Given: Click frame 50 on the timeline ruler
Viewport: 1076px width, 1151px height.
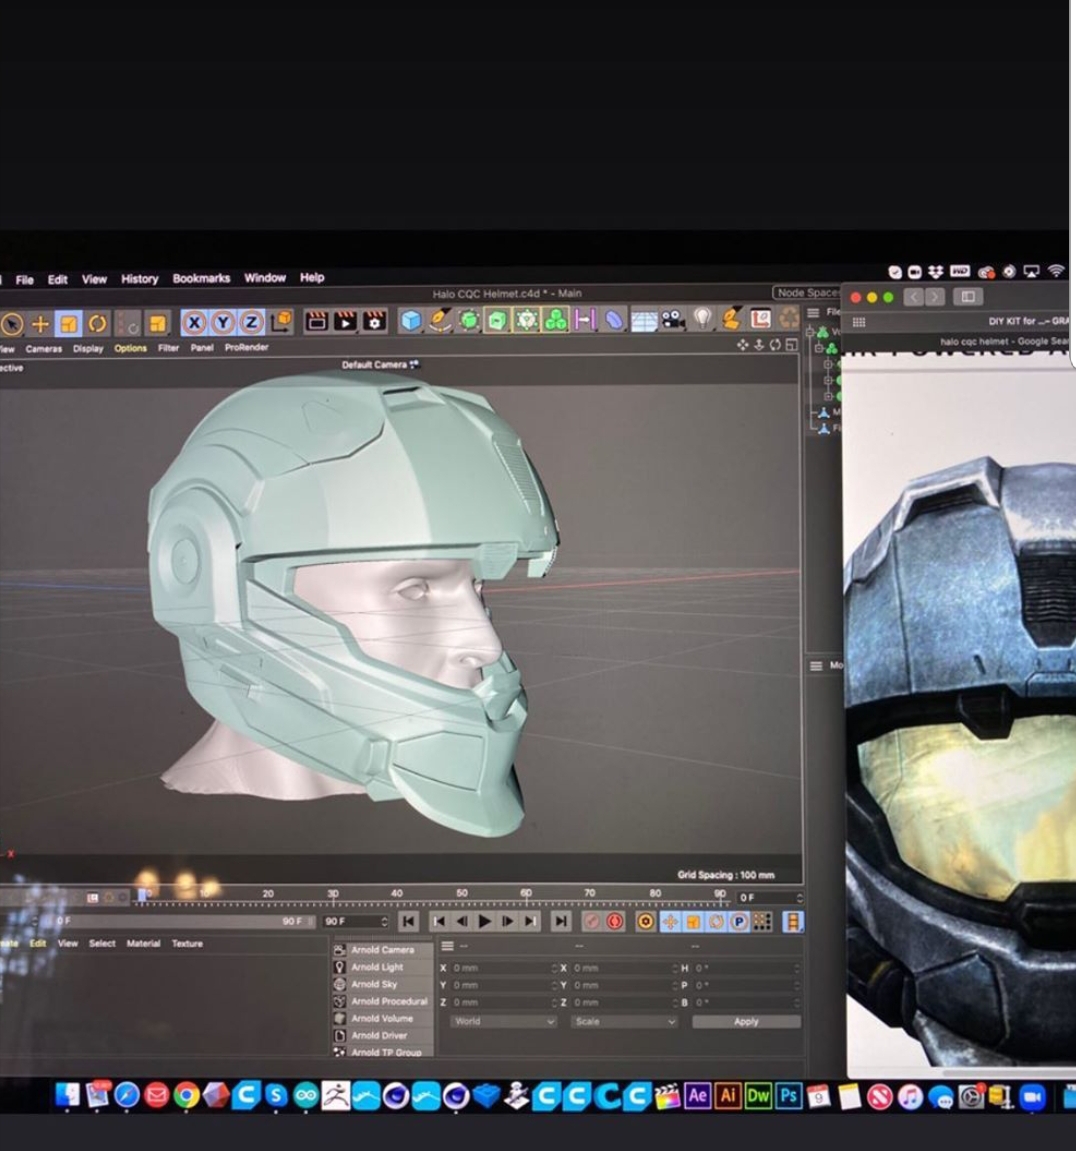Looking at the screenshot, I should click(x=462, y=894).
